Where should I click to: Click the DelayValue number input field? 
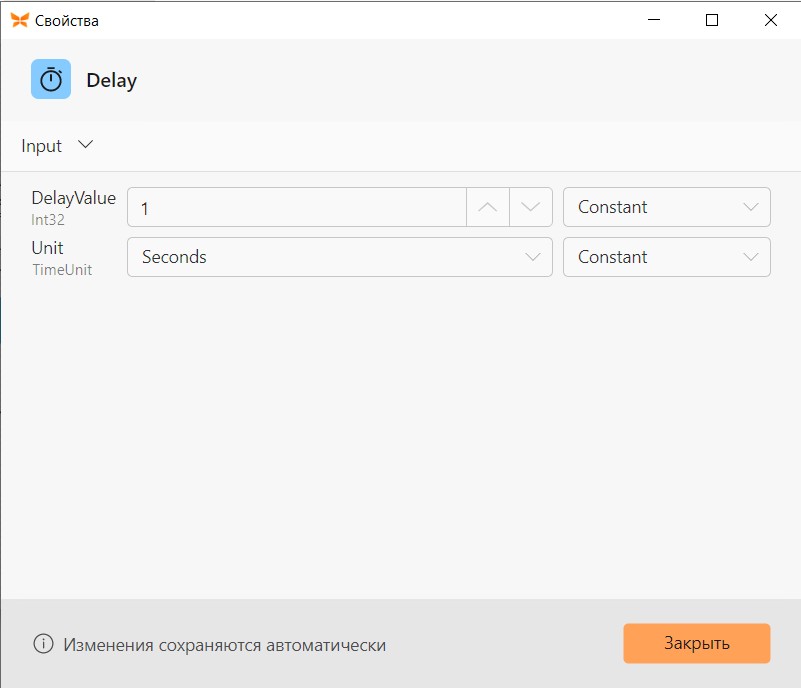(297, 207)
